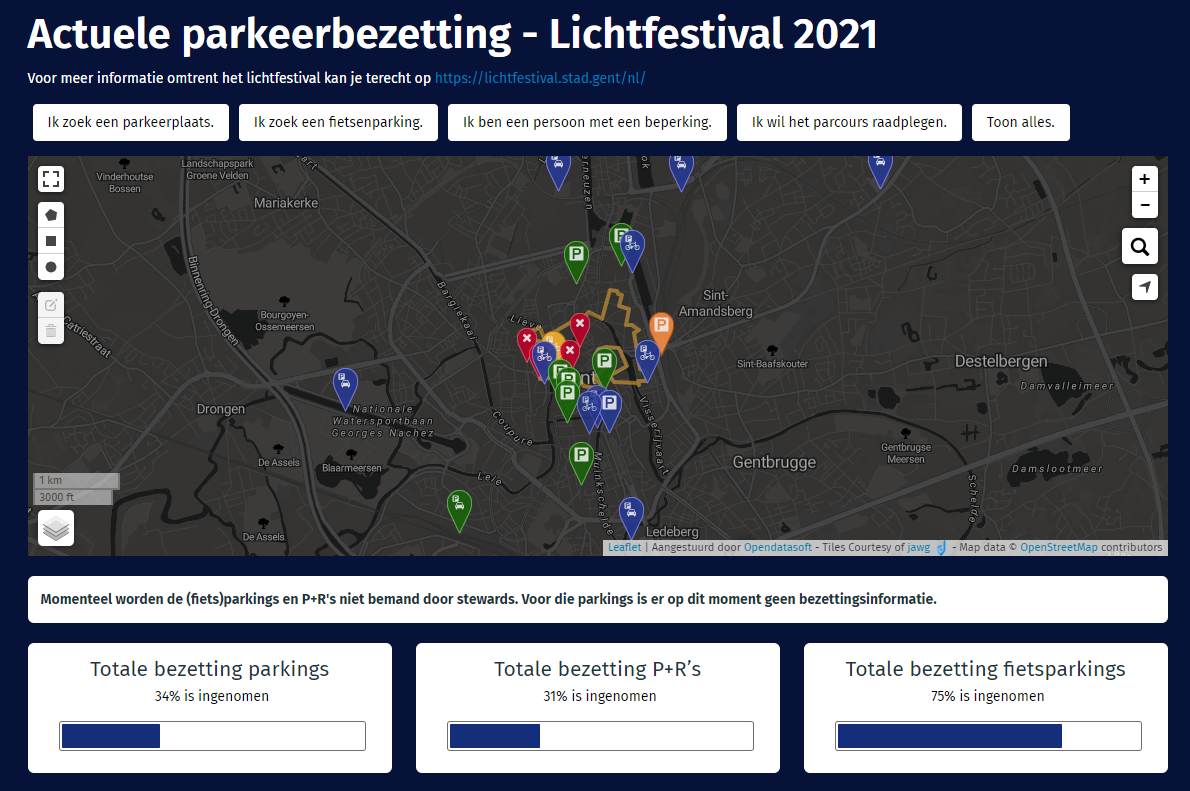Select the circle drawing tool
Viewport: 1190px width, 791px height.
coord(50,266)
